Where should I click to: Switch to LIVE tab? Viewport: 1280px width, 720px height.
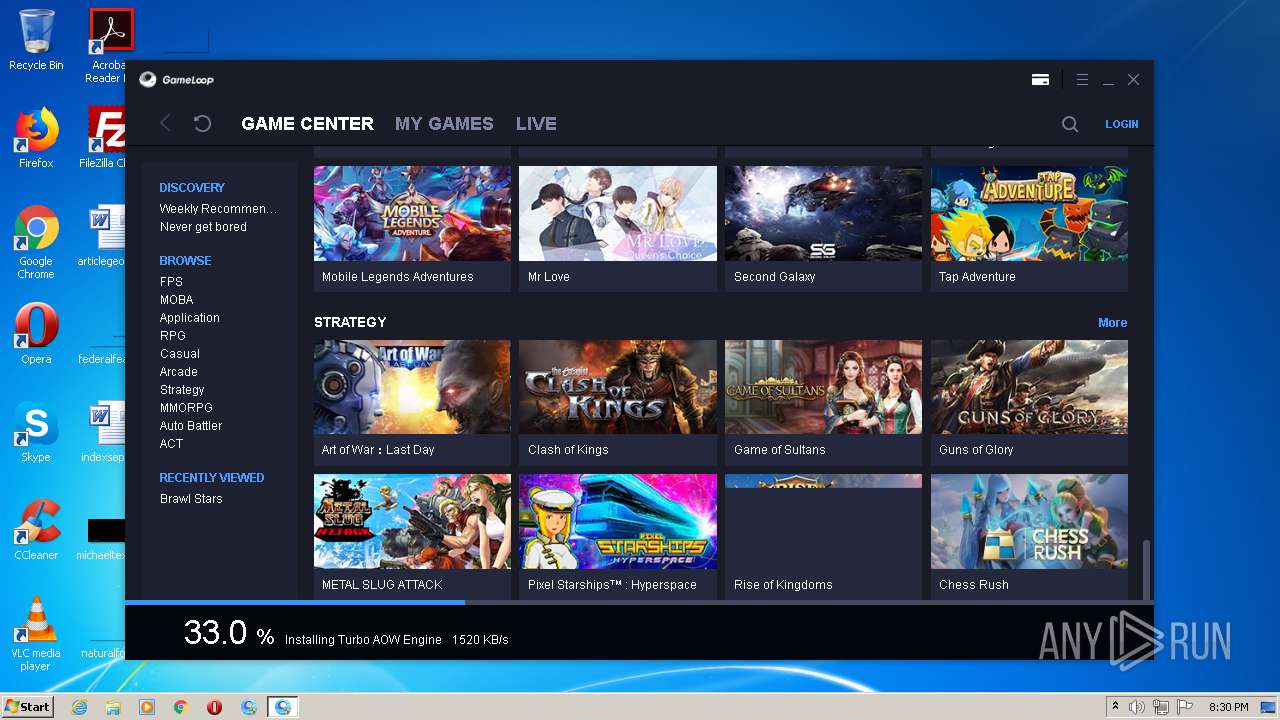(536, 124)
